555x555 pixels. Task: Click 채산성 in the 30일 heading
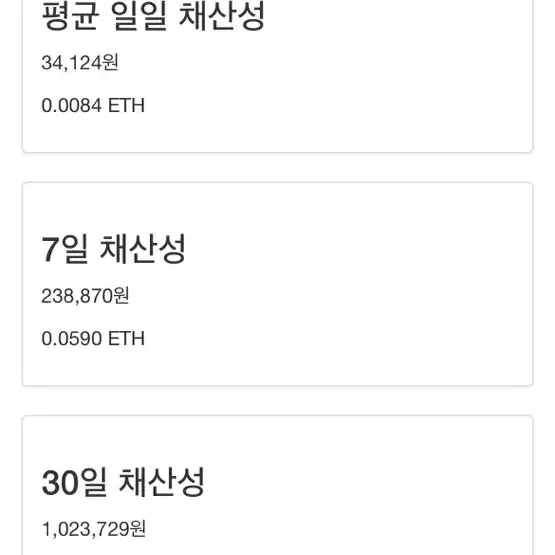pyautogui.click(x=162, y=482)
